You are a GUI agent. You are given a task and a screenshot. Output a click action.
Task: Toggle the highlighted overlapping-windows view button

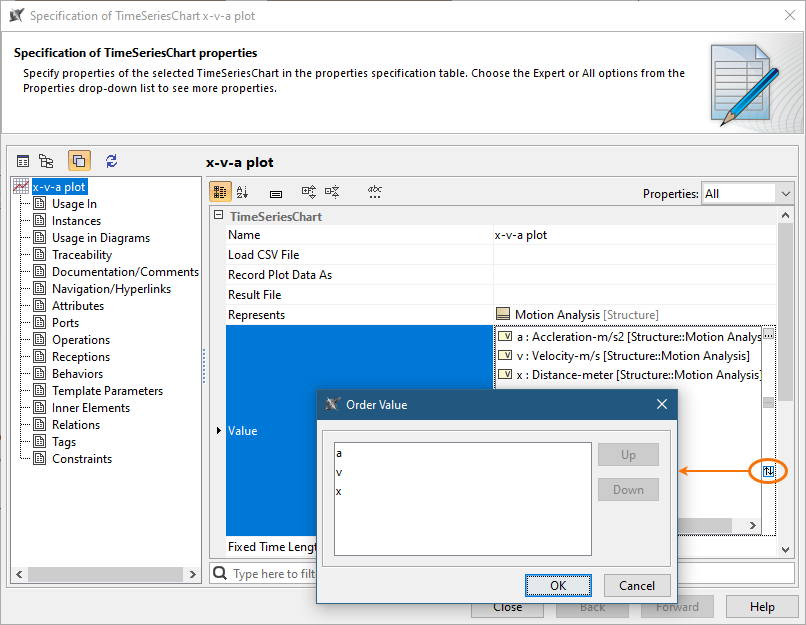(x=79, y=161)
